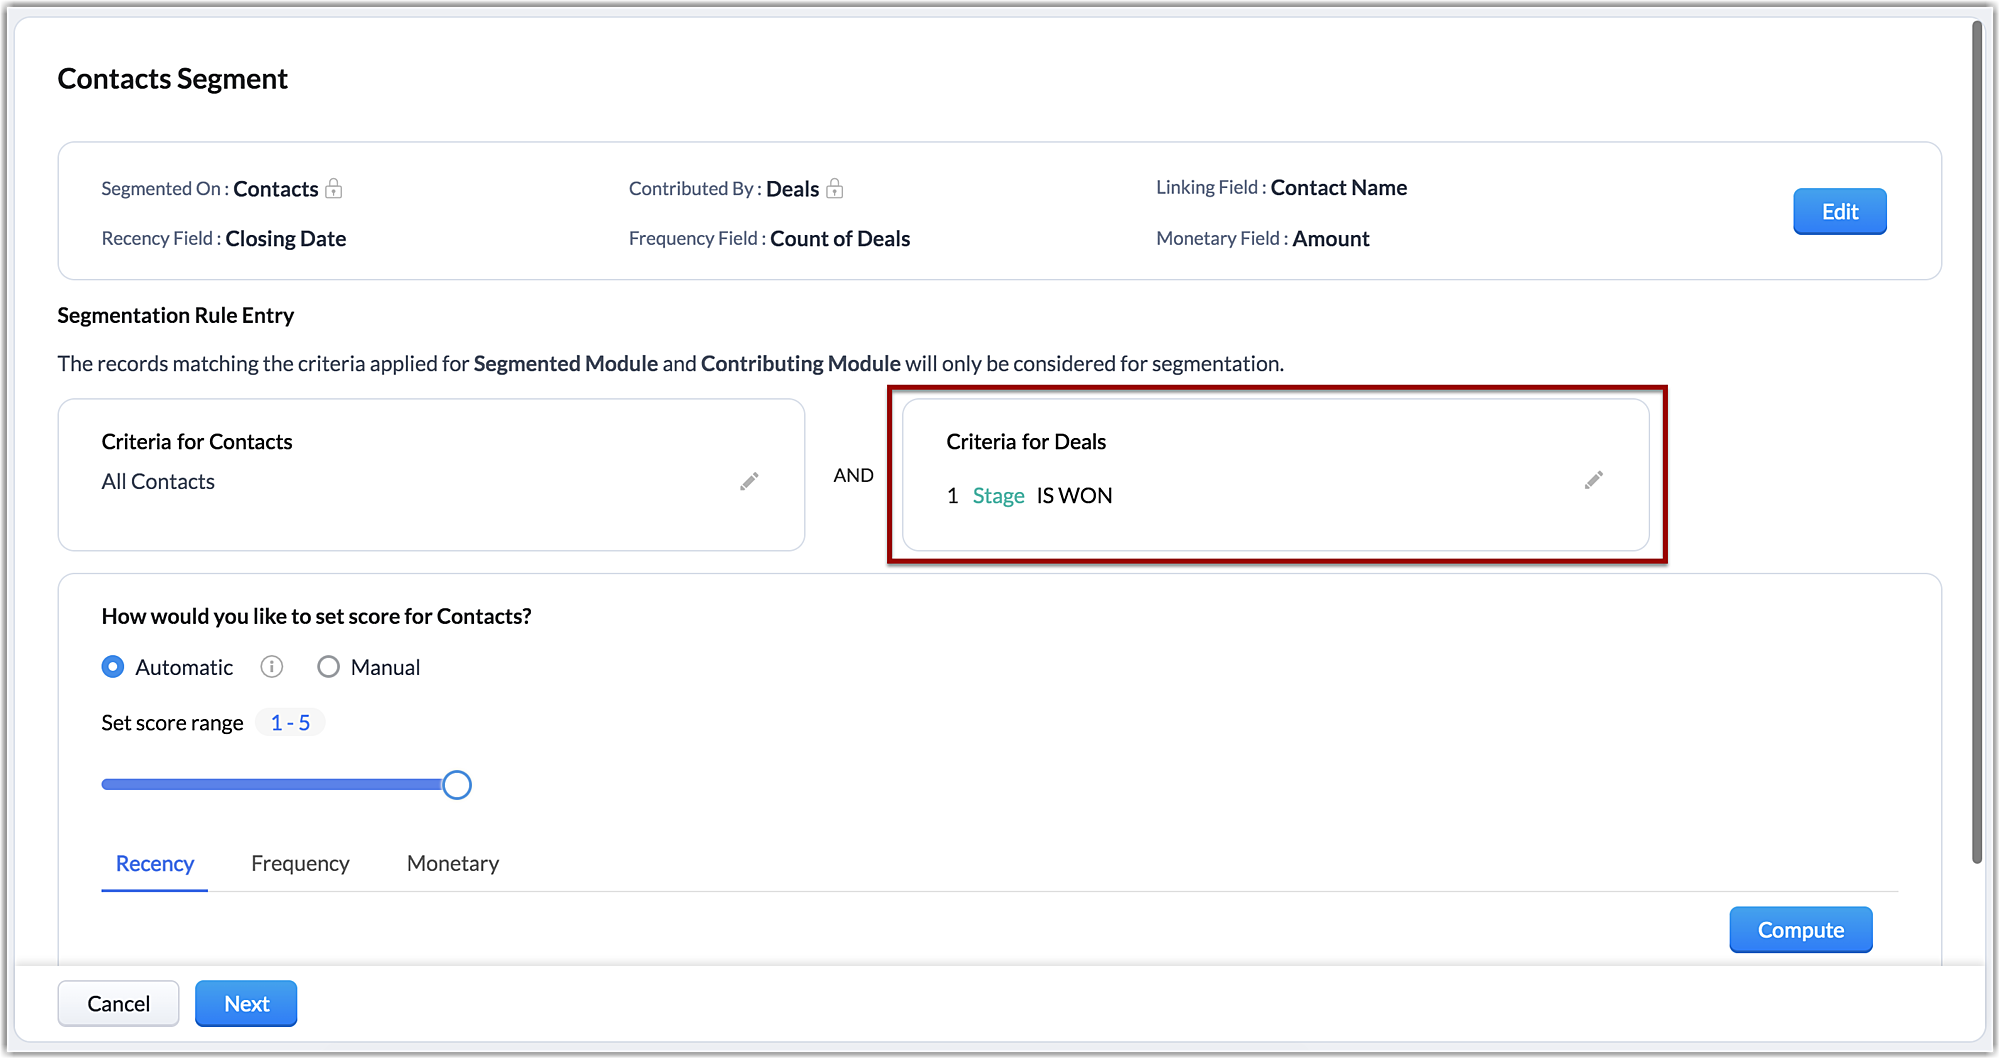Click the lock icon beside Segmented On Contacts
Image resolution: width=2000 pixels, height=1059 pixels.
coord(334,189)
